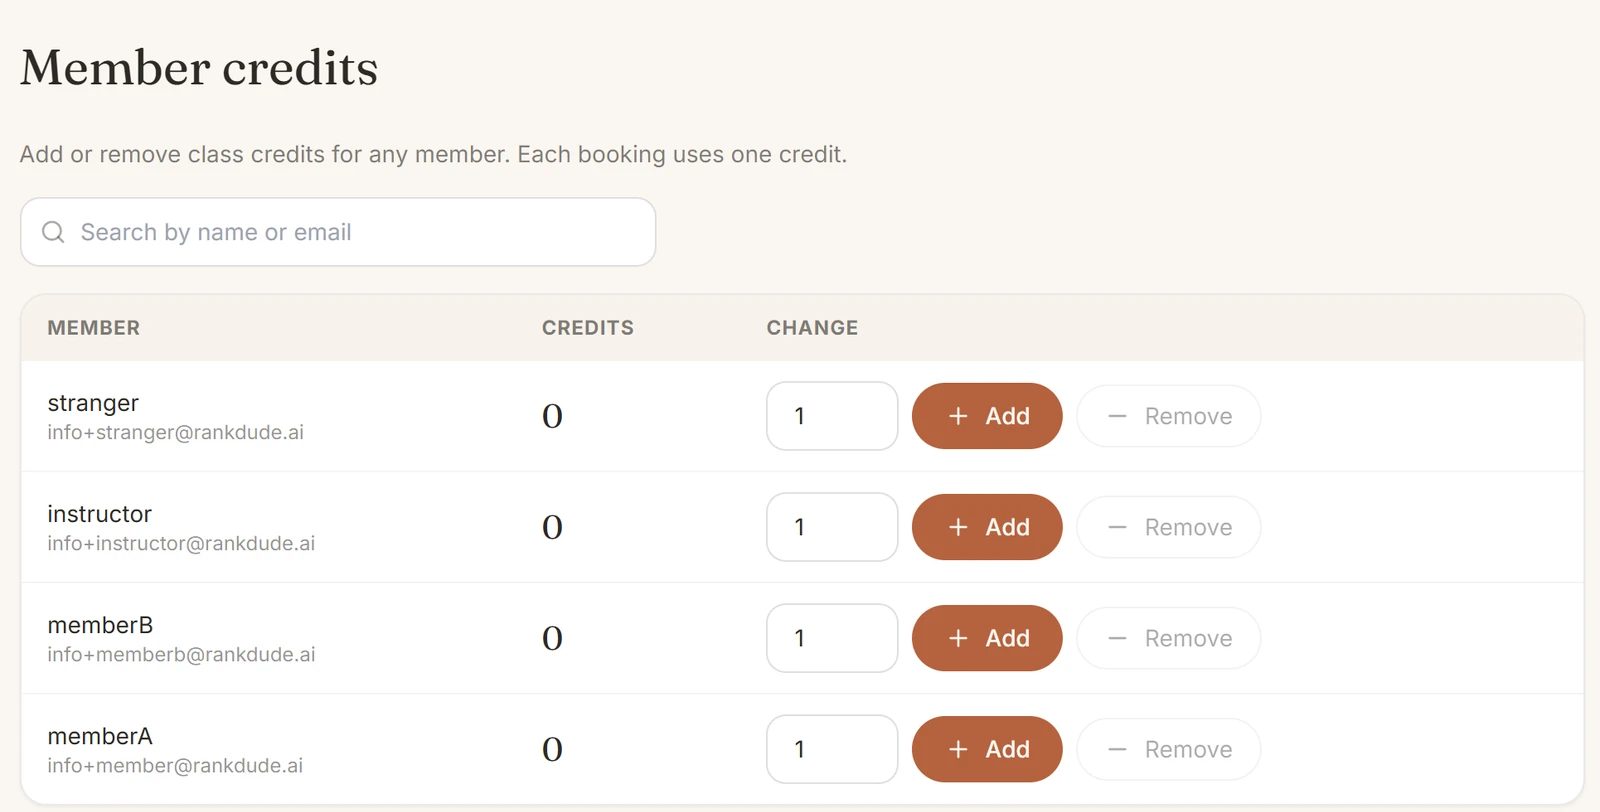This screenshot has height=812, width=1600.
Task: Click the email info+memberb@rankdude.ai
Action: pyautogui.click(x=181, y=654)
